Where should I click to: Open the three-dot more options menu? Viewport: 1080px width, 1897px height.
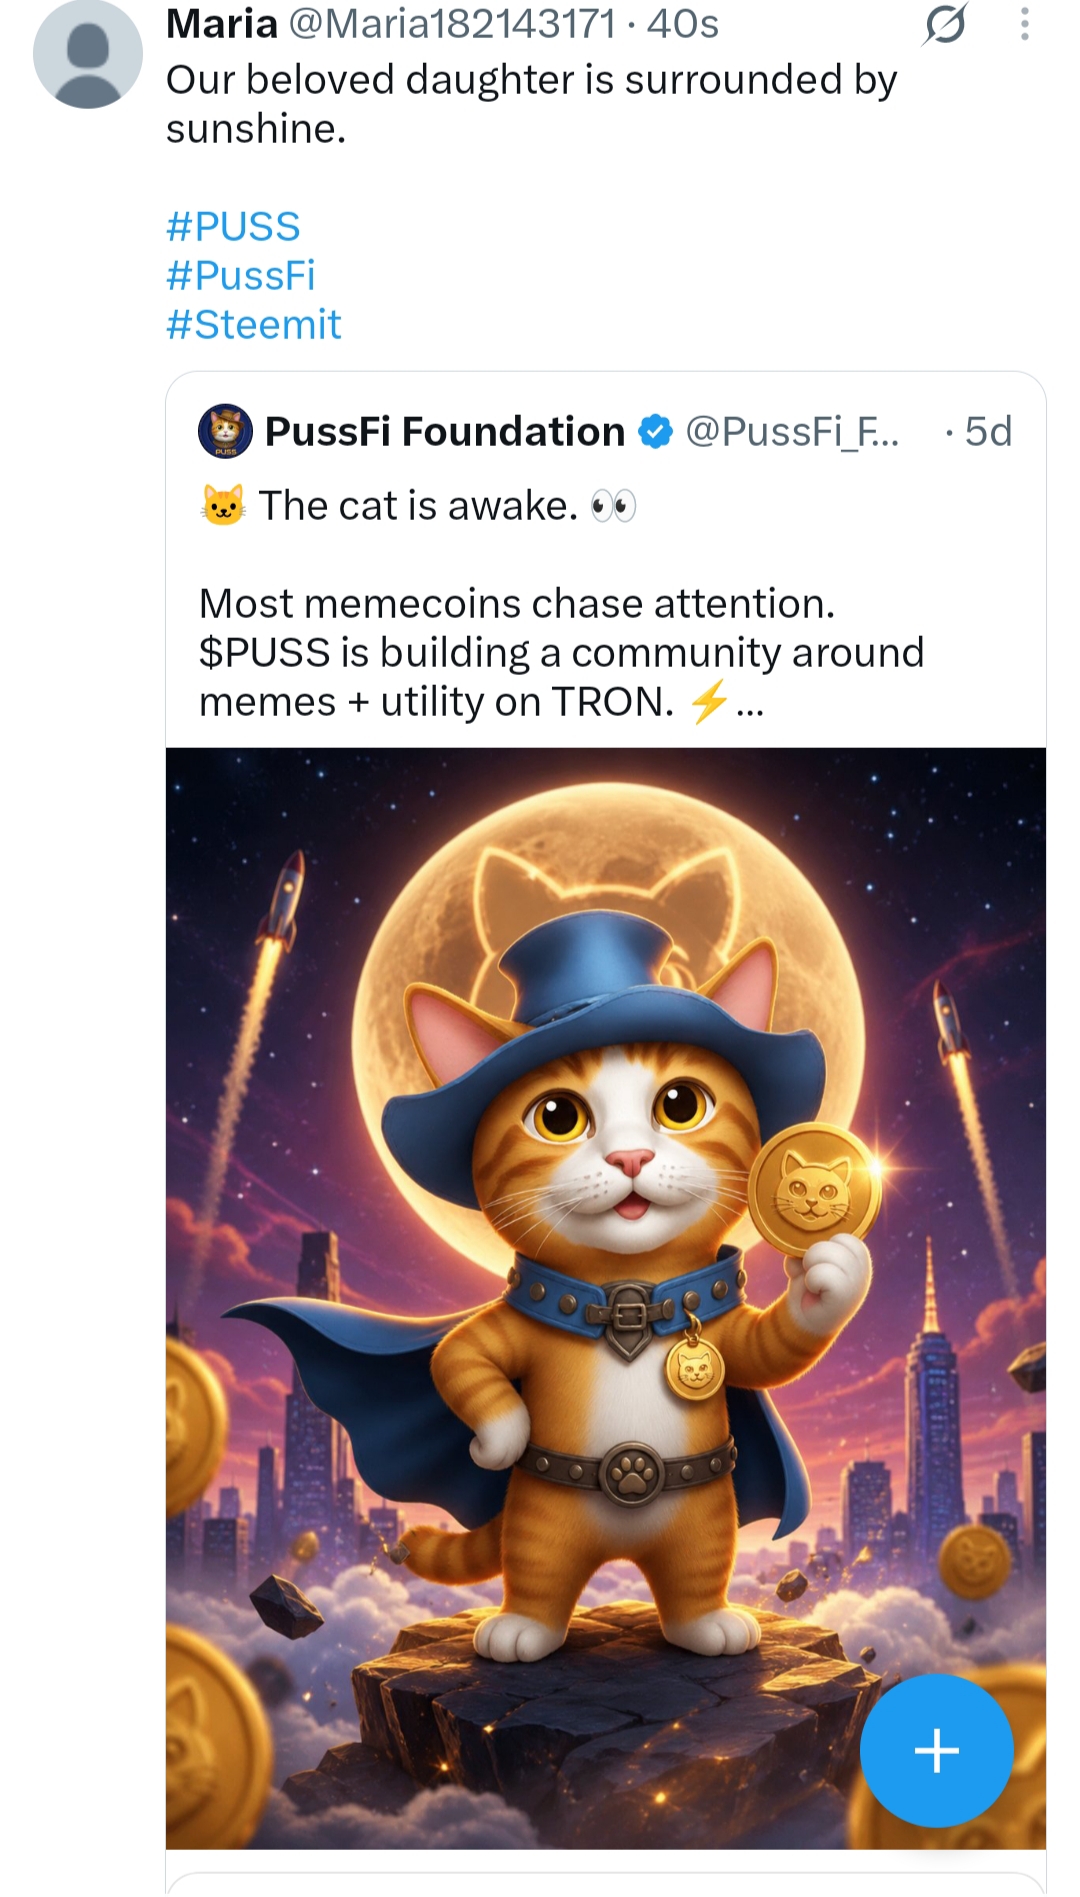[x=1024, y=24]
